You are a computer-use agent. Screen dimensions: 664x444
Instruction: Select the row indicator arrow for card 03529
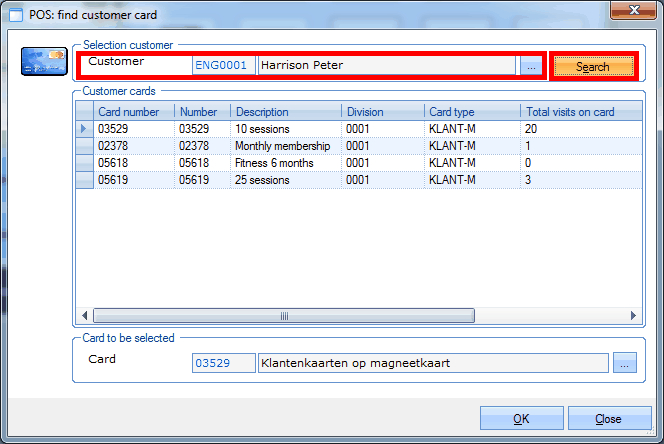point(85,129)
